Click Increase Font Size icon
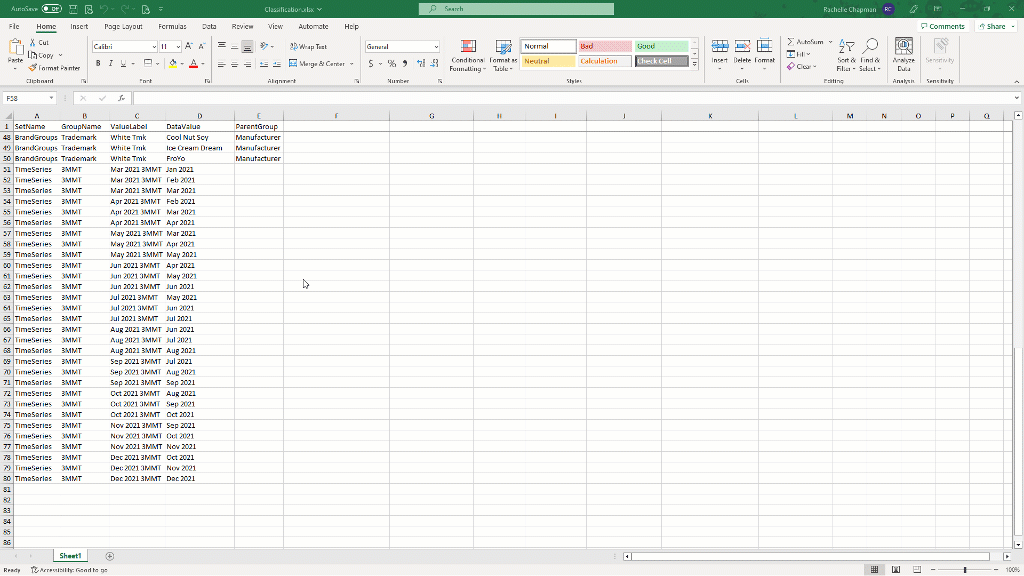This screenshot has height=576, width=1024. tap(189, 46)
